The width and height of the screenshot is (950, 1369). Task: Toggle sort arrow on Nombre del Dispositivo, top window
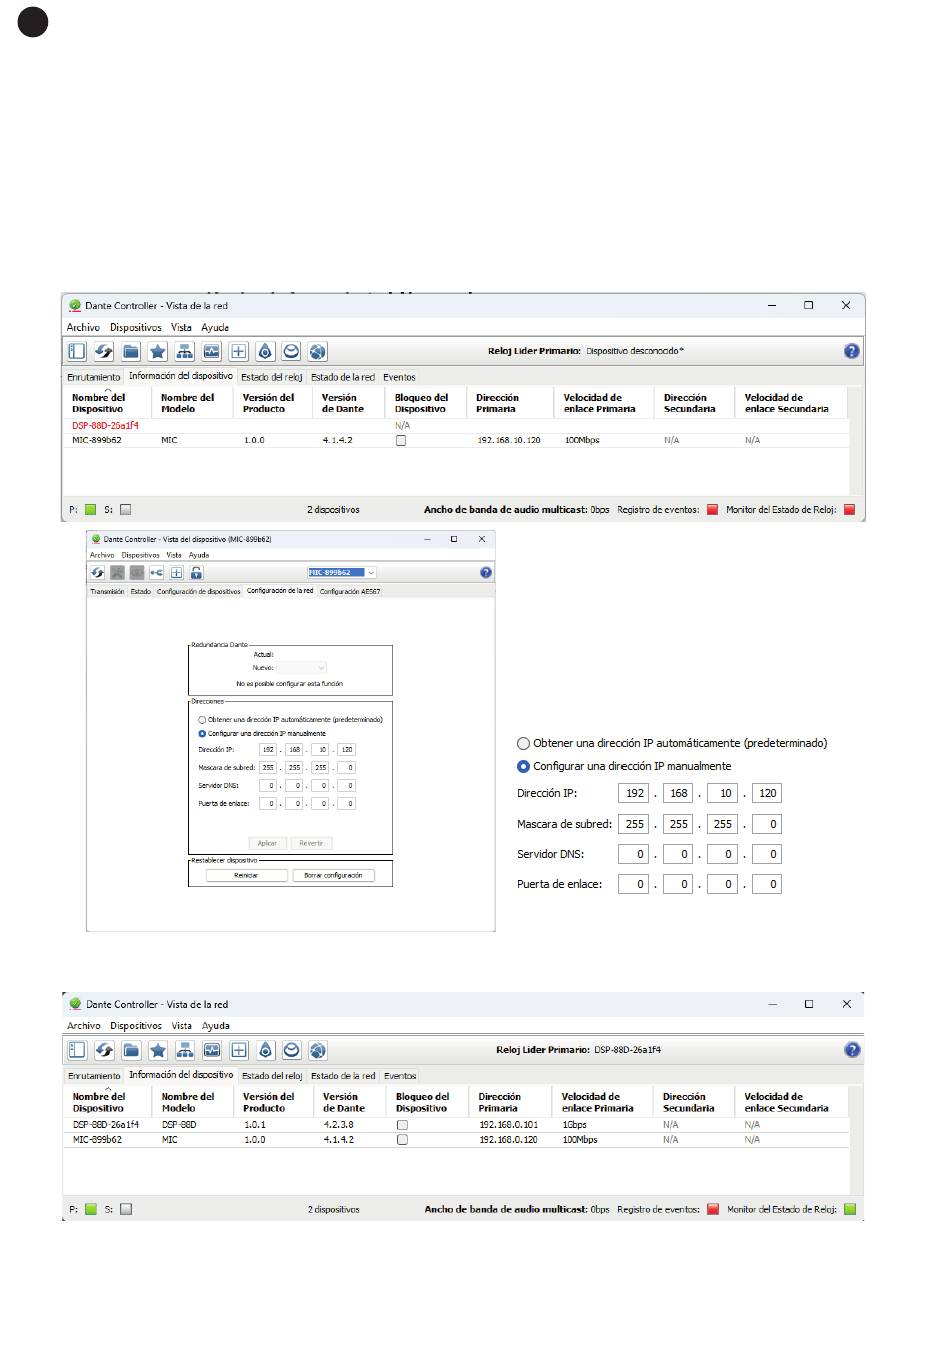(107, 390)
